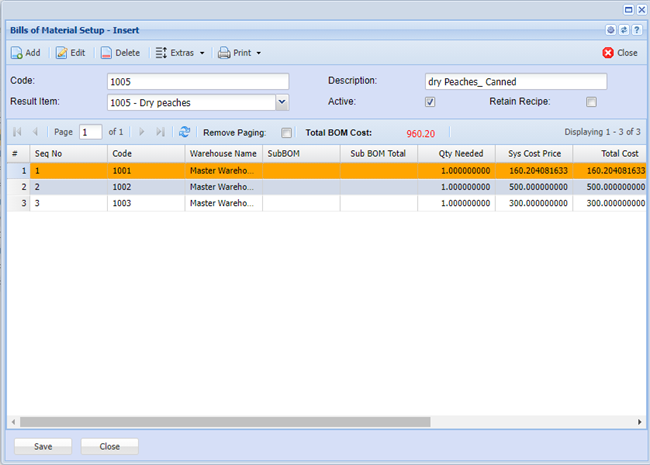
Task: Expand the Result Item dropdown
Action: 281,102
